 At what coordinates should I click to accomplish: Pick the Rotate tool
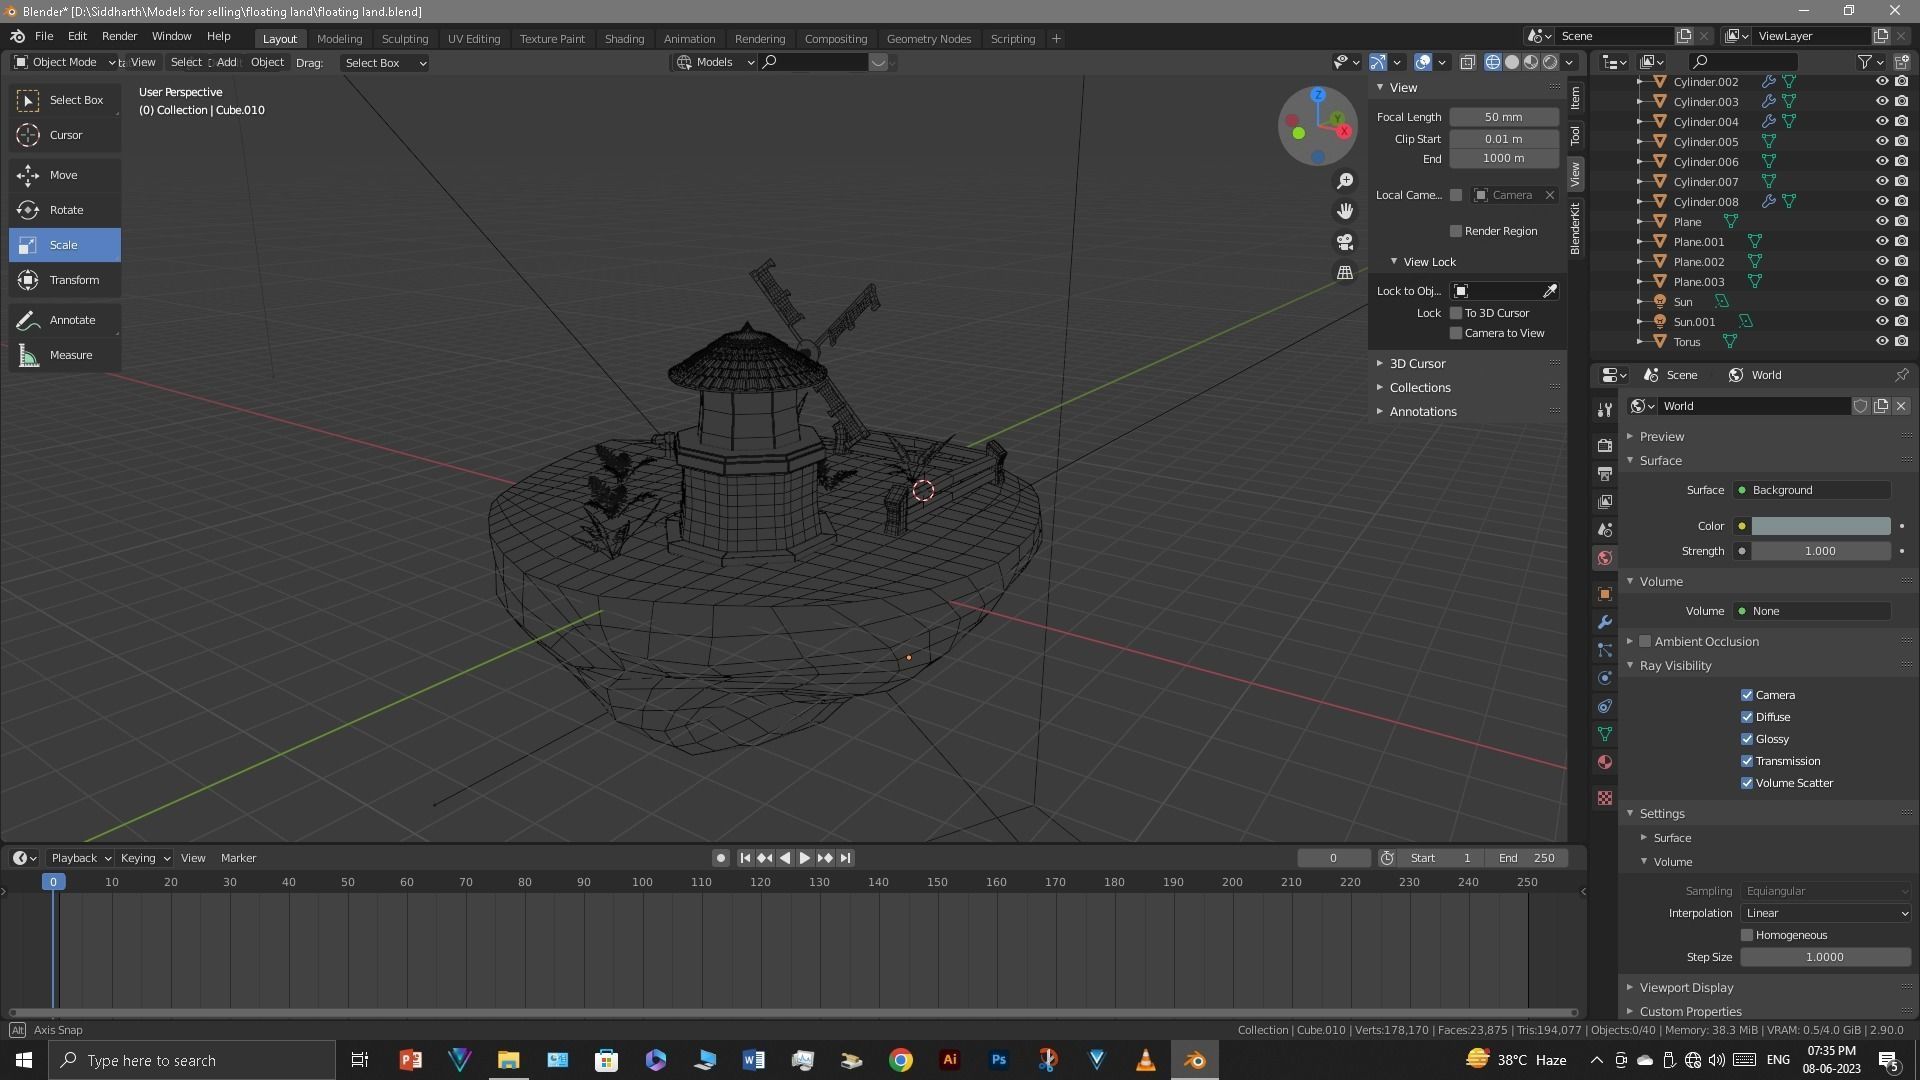pyautogui.click(x=65, y=210)
